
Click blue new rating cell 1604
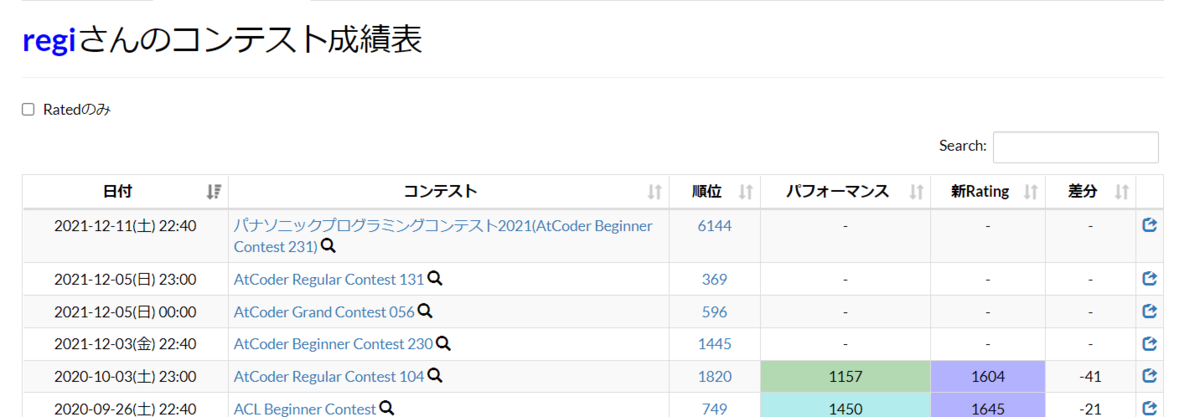[988, 376]
